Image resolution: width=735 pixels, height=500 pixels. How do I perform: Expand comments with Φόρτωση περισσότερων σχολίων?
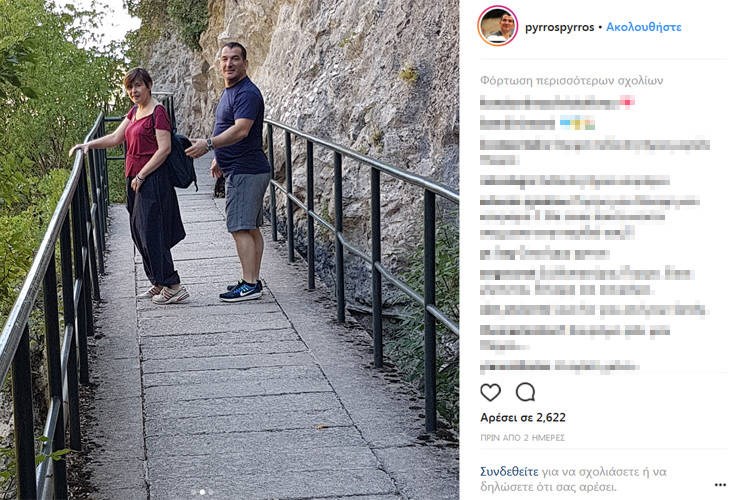[x=571, y=81]
